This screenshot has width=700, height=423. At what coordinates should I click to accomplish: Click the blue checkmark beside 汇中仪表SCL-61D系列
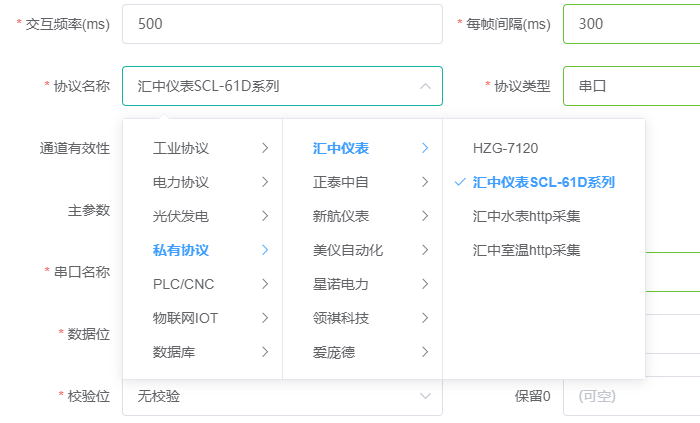pos(460,182)
